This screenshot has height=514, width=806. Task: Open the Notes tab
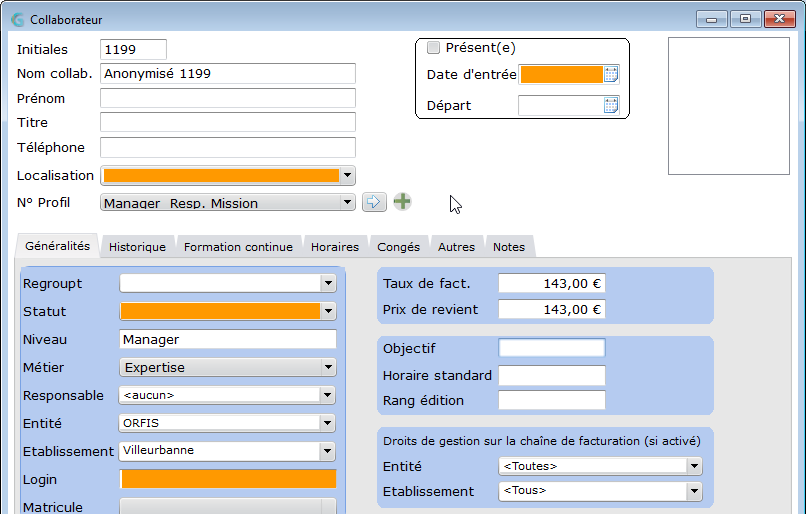click(x=509, y=247)
